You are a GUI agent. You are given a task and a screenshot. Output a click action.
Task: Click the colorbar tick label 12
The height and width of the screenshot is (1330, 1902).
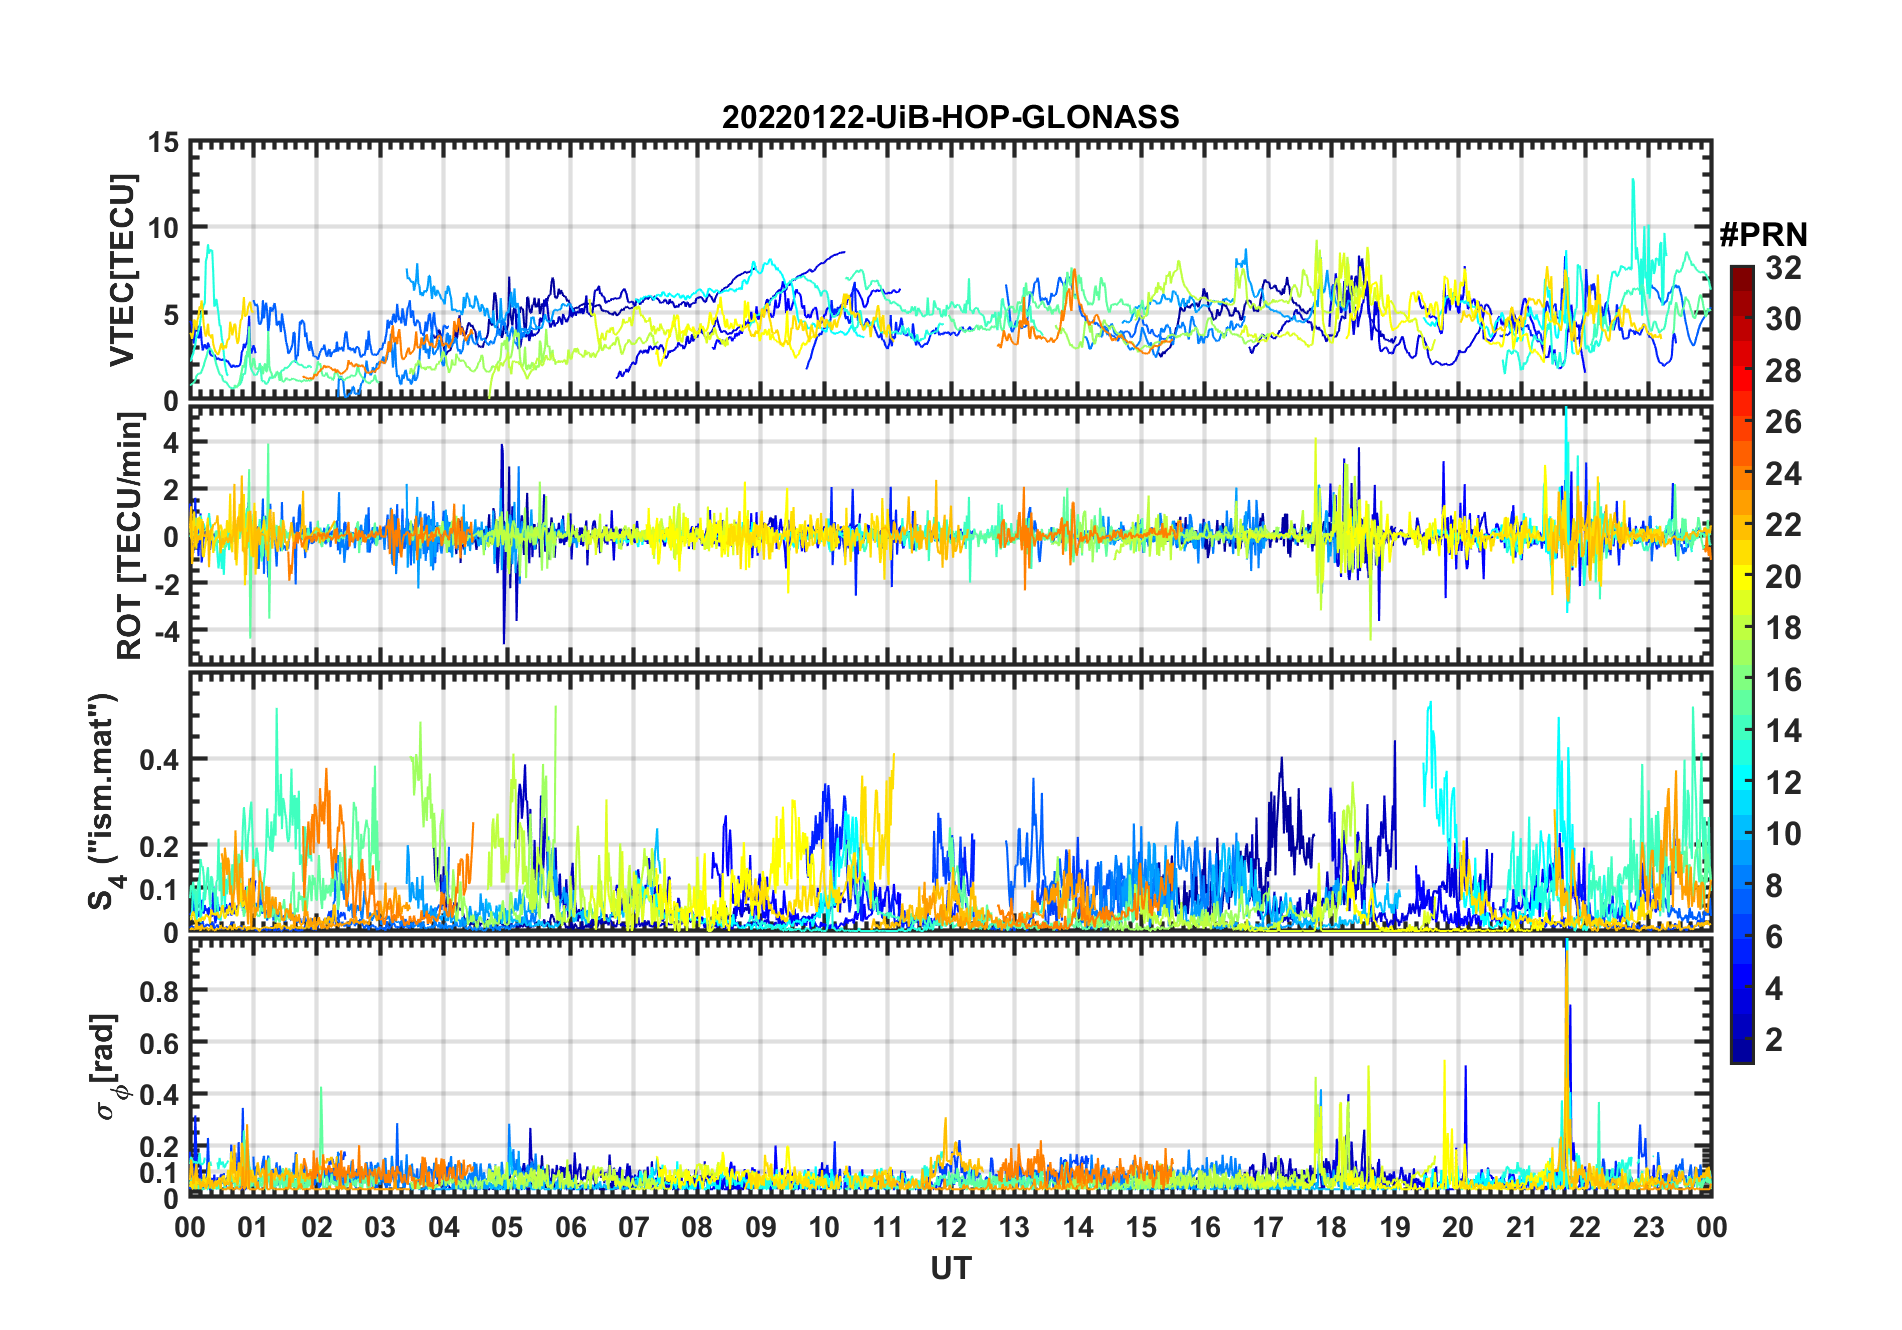point(1783,783)
